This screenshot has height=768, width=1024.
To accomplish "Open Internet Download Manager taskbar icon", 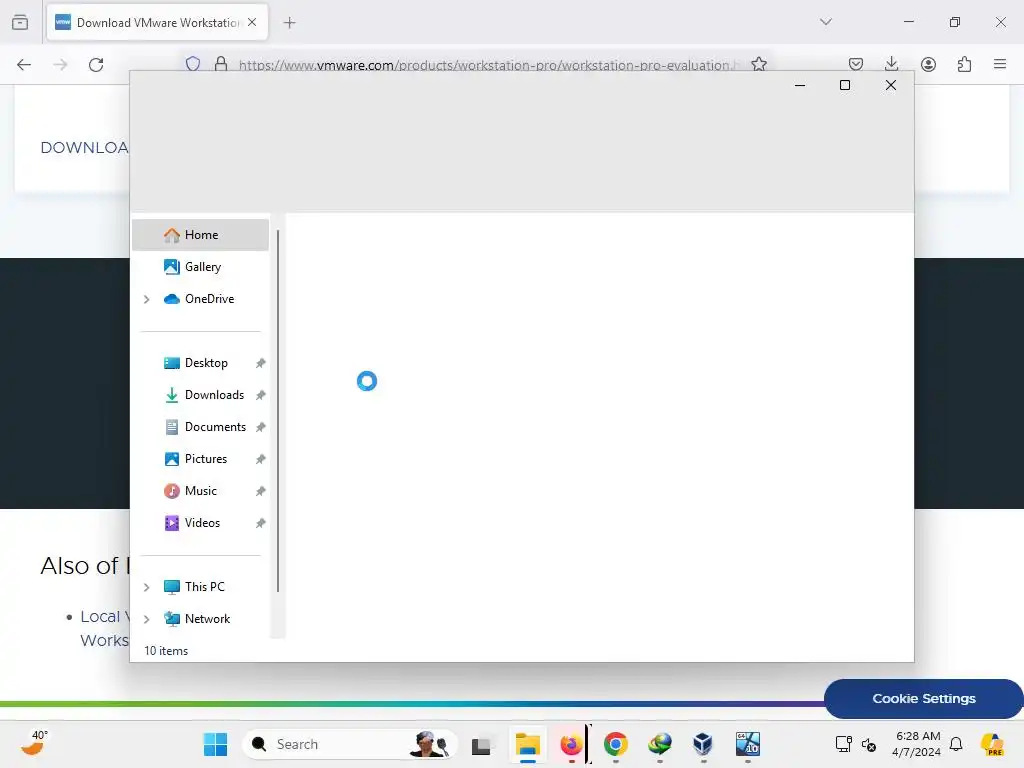I will [x=660, y=744].
